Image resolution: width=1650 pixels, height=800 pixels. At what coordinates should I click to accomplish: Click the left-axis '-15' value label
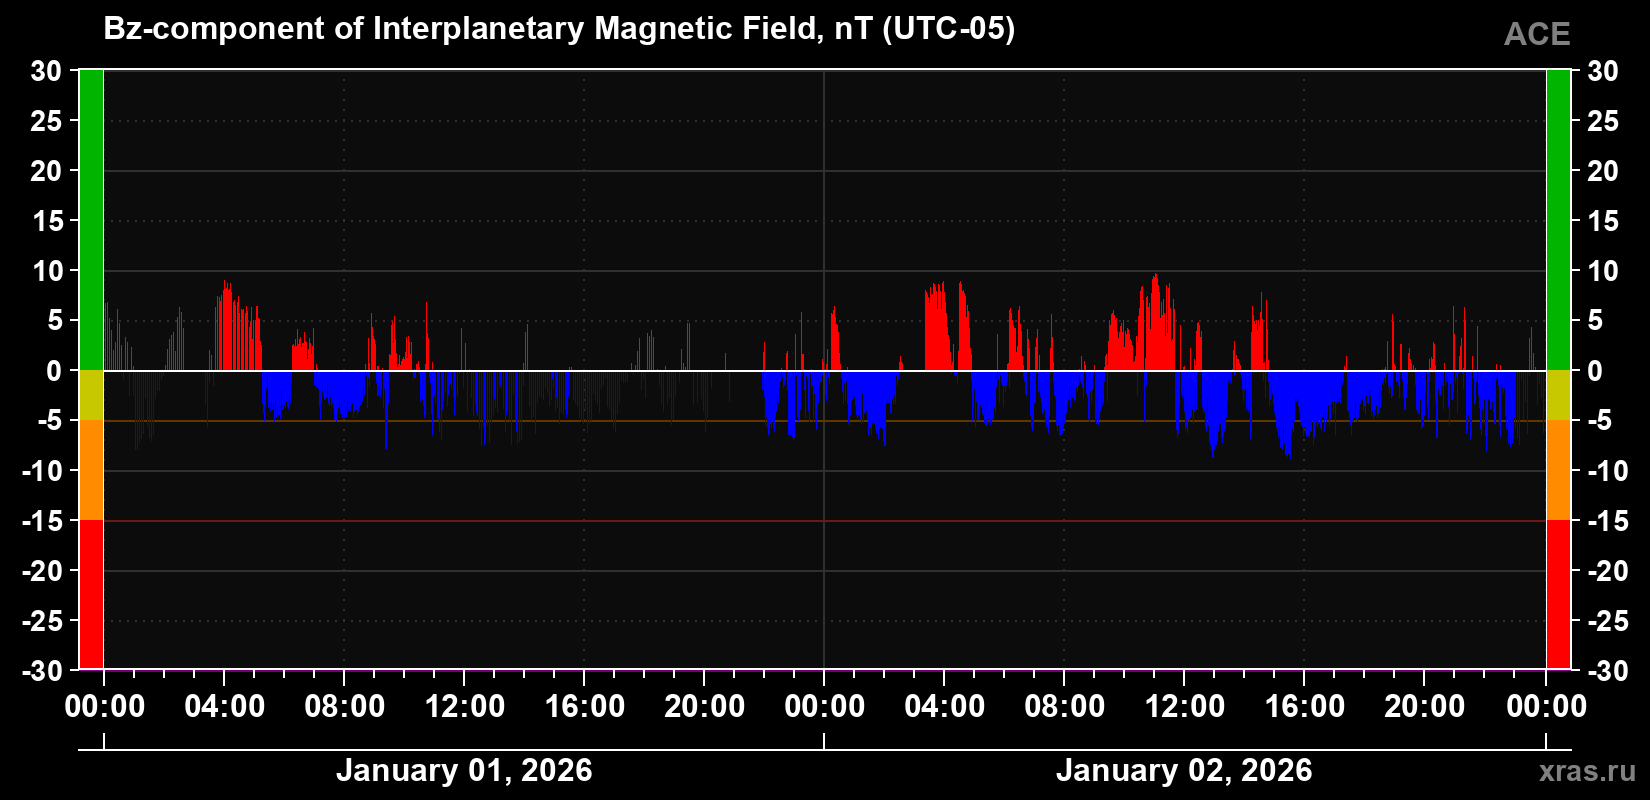click(x=42, y=521)
